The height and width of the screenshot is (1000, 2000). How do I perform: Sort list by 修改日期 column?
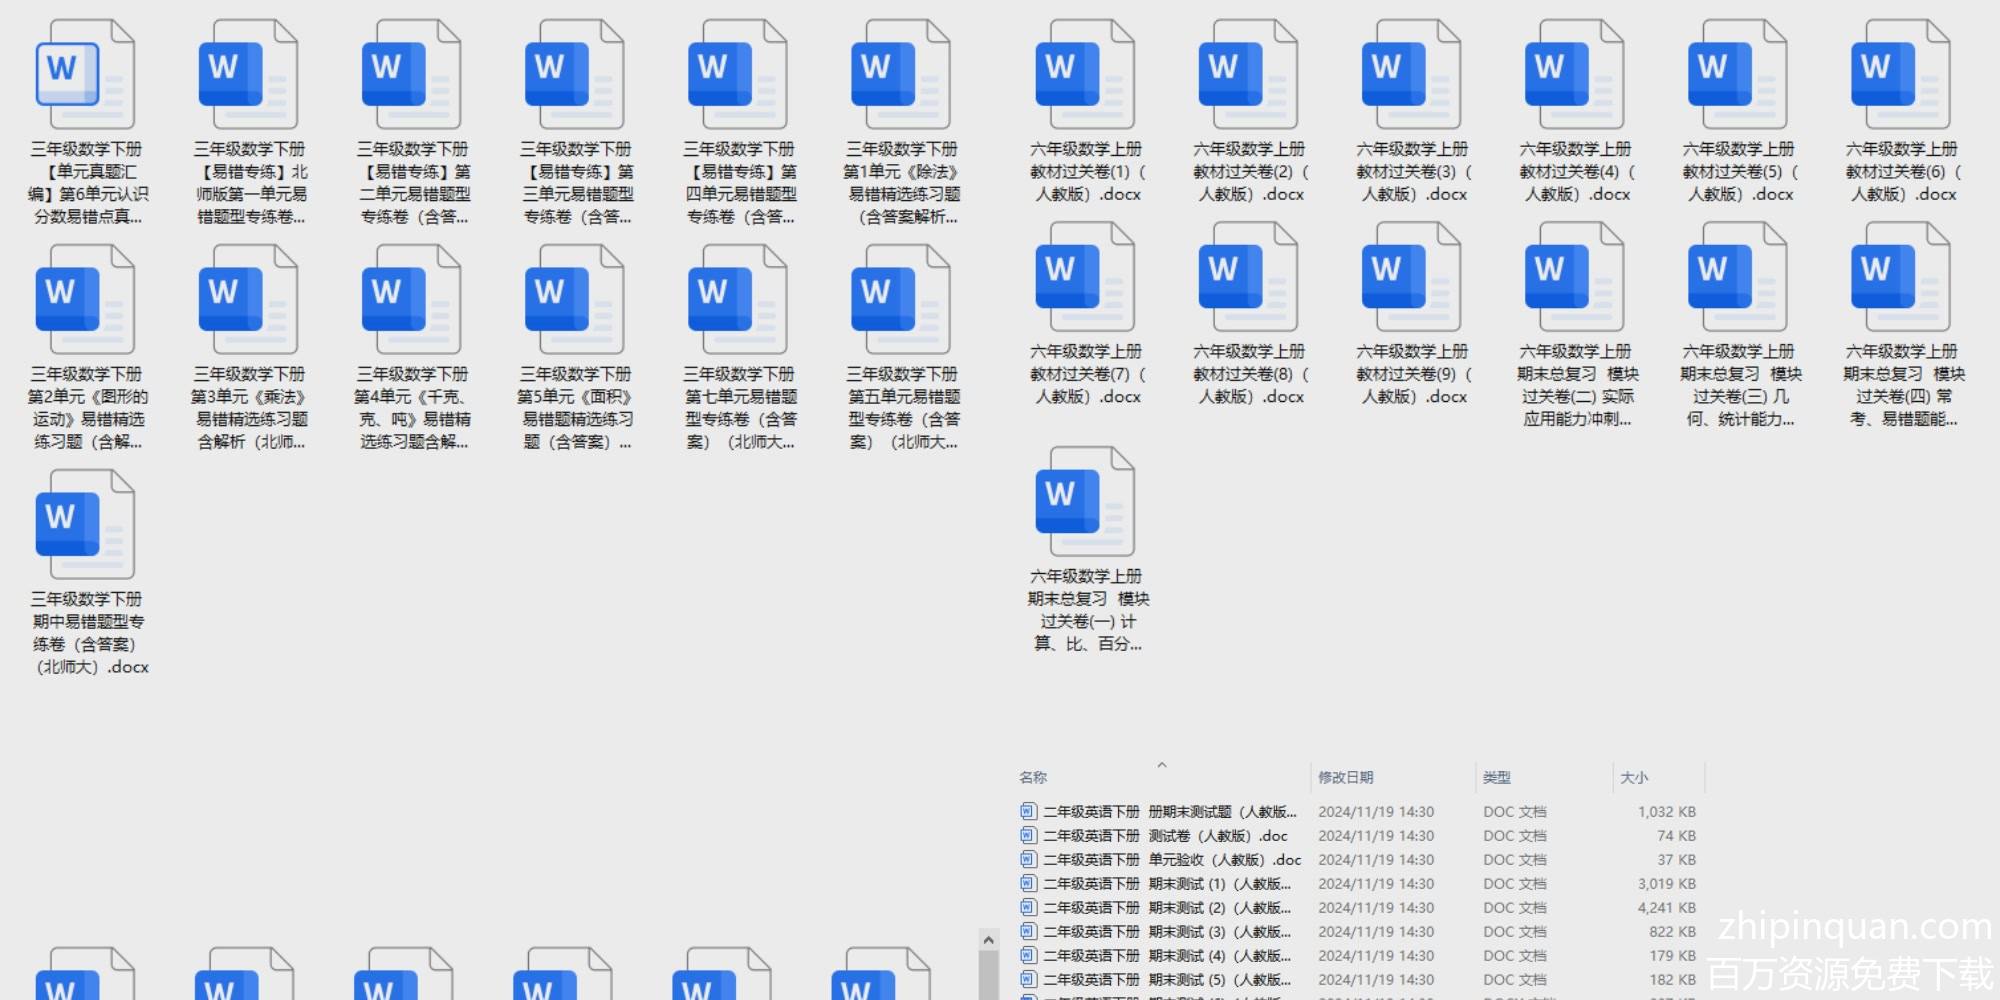point(1345,777)
